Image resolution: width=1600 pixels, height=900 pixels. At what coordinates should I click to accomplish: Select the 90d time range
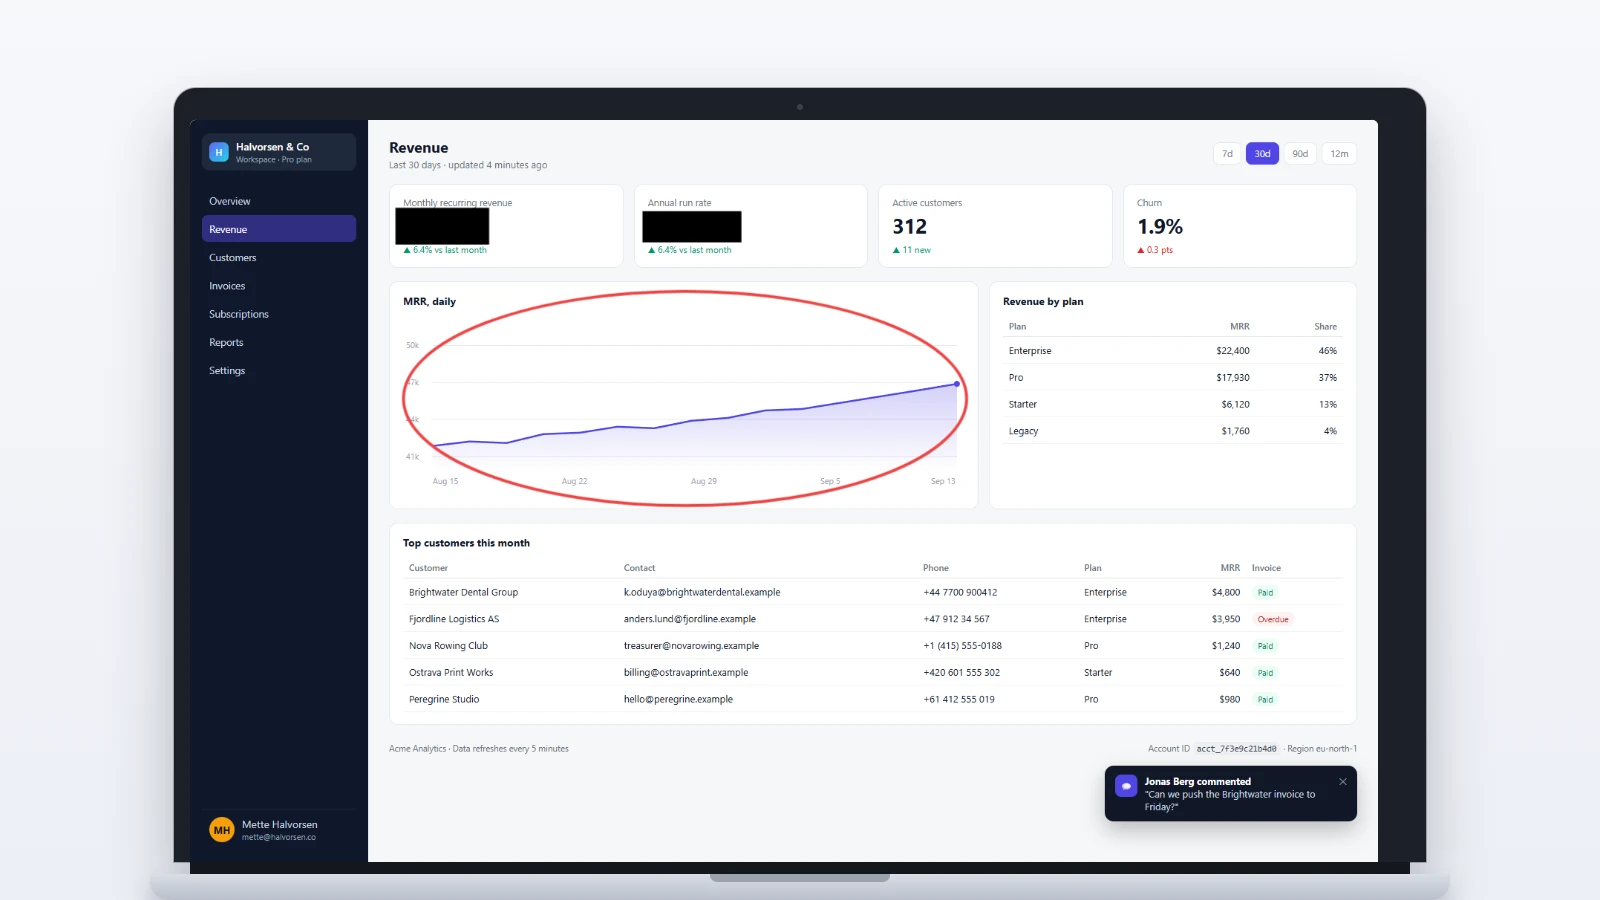1300,154
